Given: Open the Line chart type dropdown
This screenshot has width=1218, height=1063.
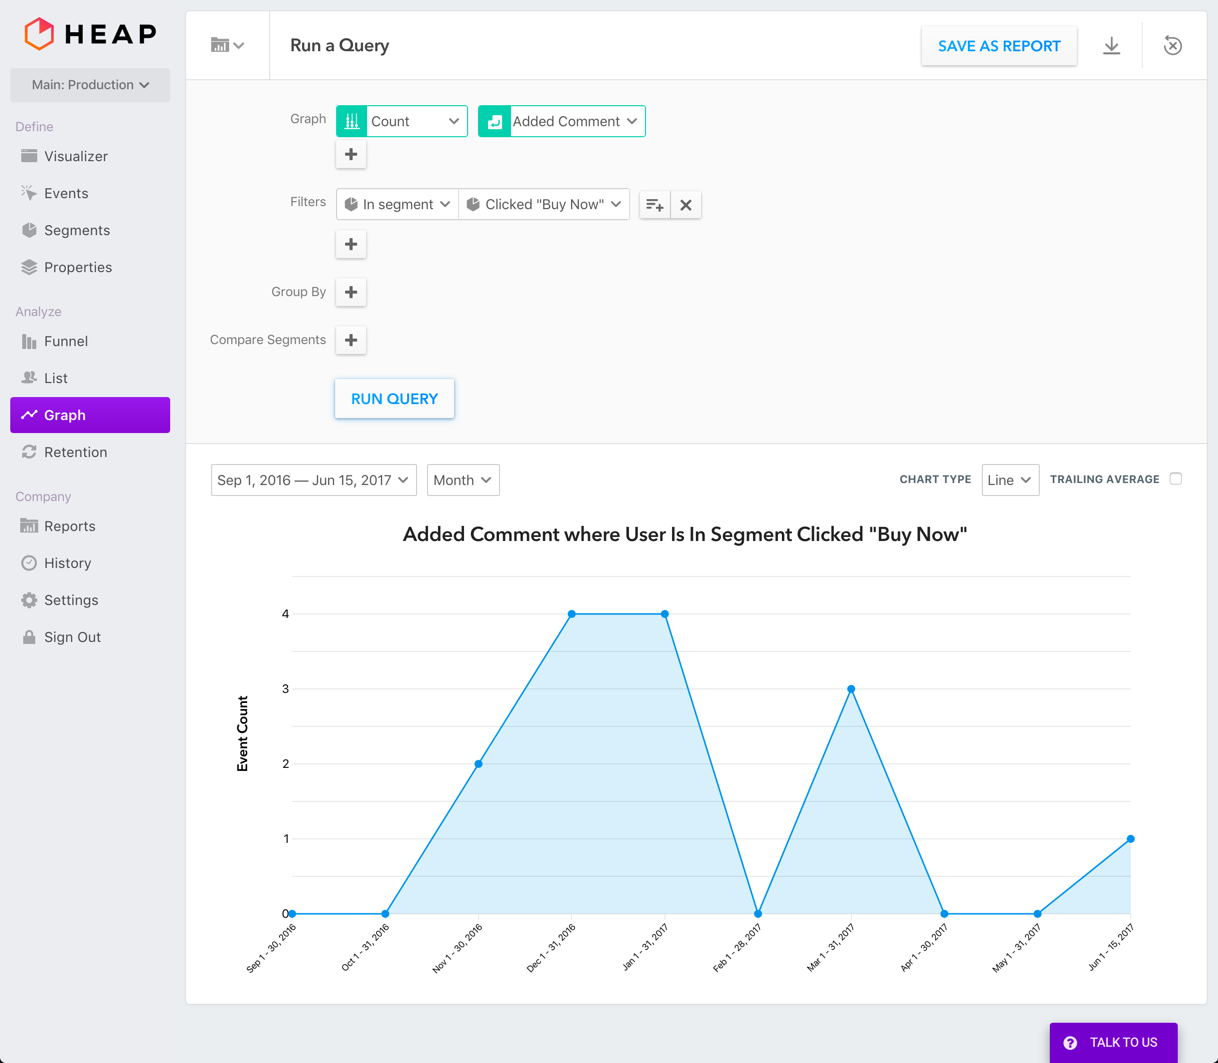Looking at the screenshot, I should (1010, 480).
